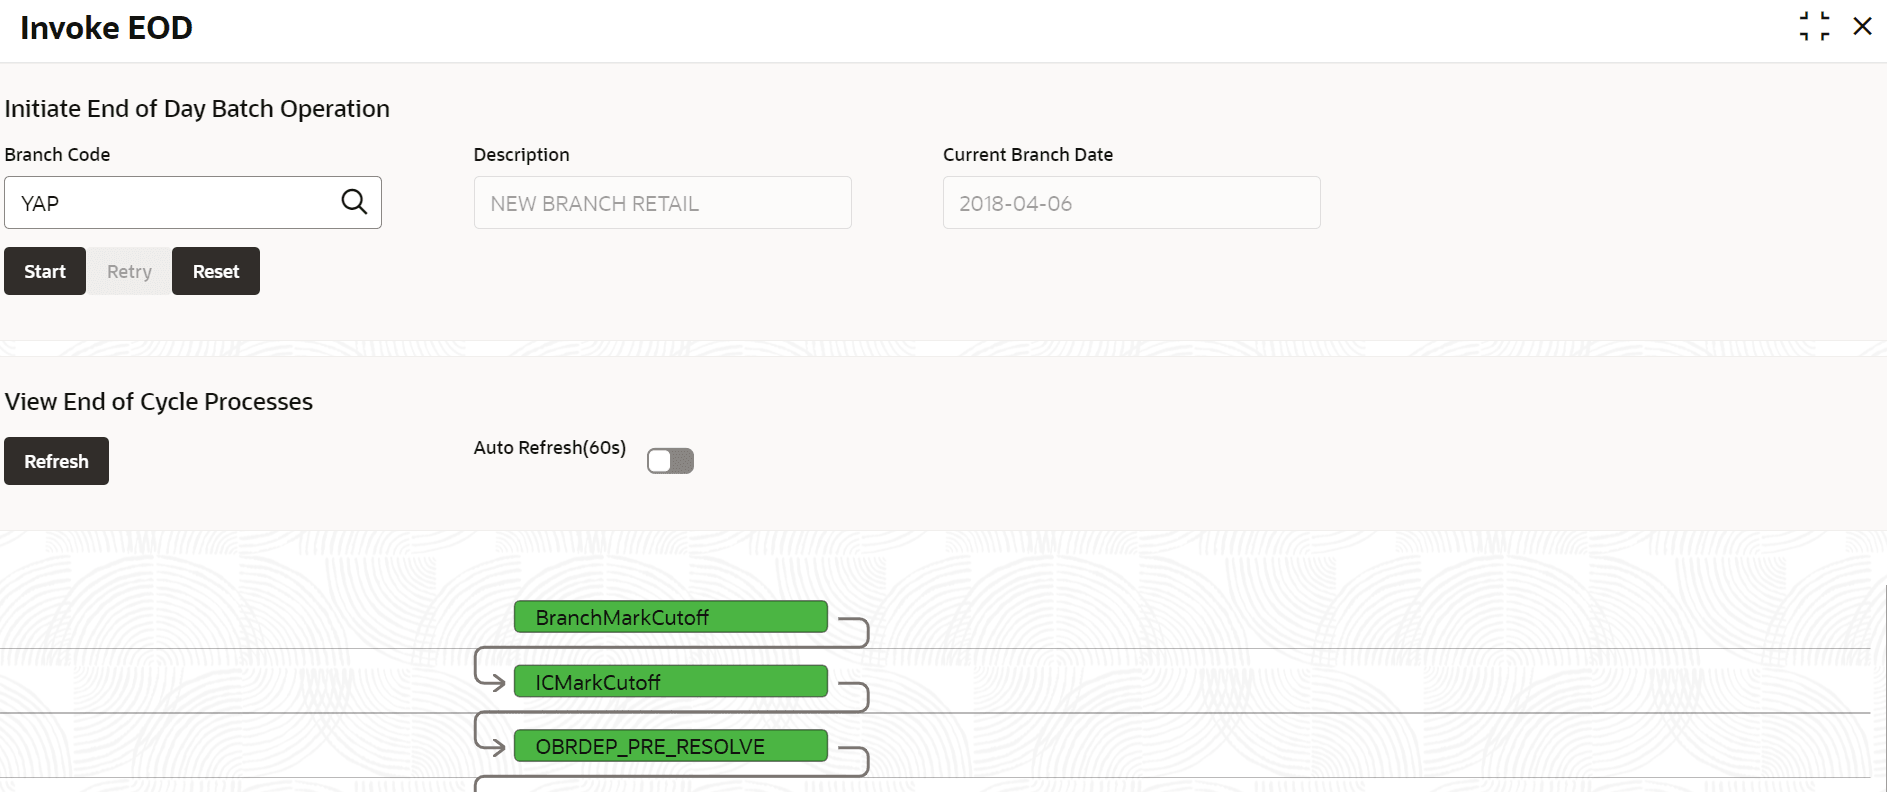1887x792 pixels.
Task: Click the Current Branch Date field
Action: click(x=1131, y=203)
